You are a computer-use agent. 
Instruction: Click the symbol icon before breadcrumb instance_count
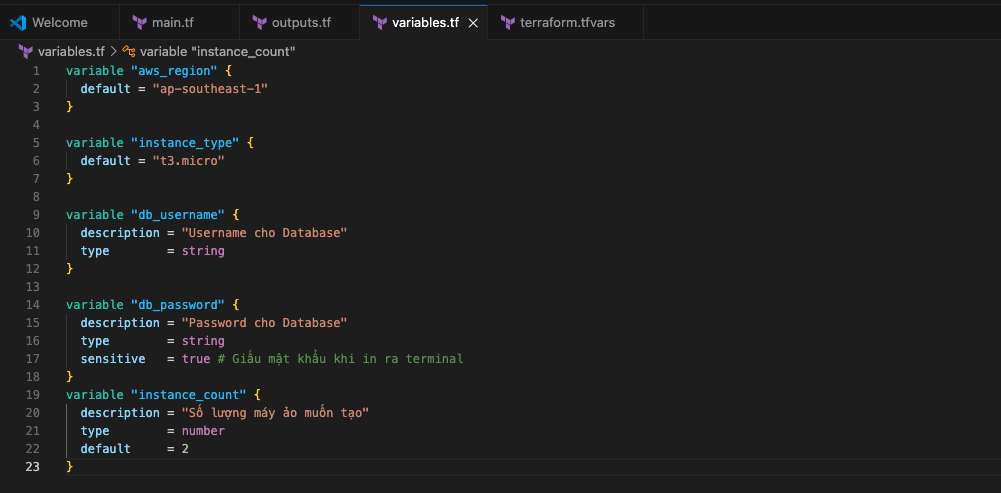(129, 51)
